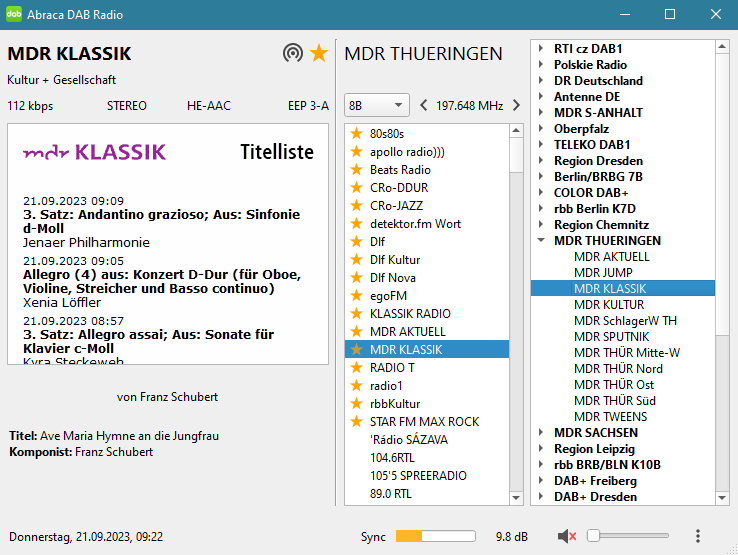The image size is (738, 555).
Task: Select rbbKultur station
Action: [x=427, y=403]
